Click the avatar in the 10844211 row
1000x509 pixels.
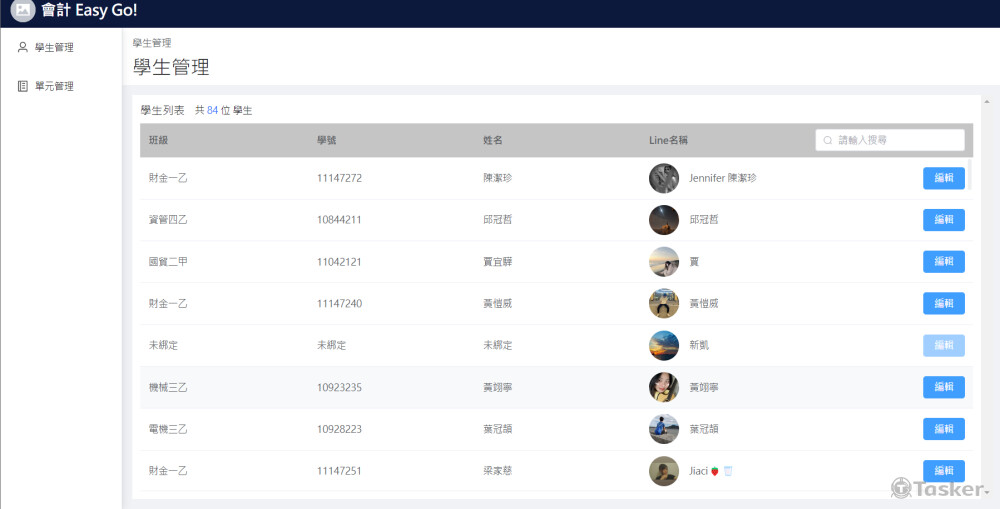[x=664, y=220]
